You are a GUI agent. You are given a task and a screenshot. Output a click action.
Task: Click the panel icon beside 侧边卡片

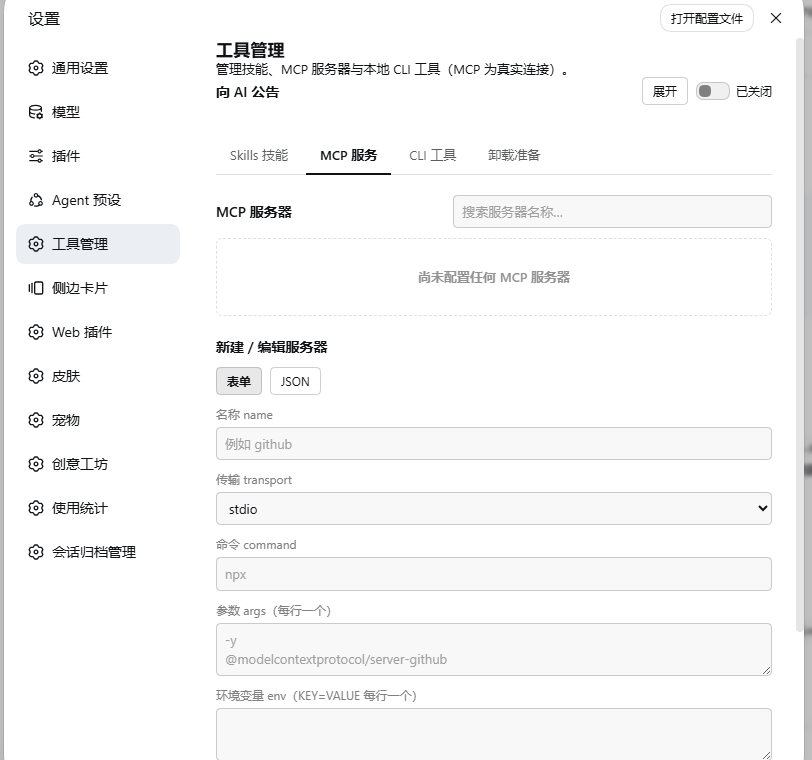tap(36, 288)
